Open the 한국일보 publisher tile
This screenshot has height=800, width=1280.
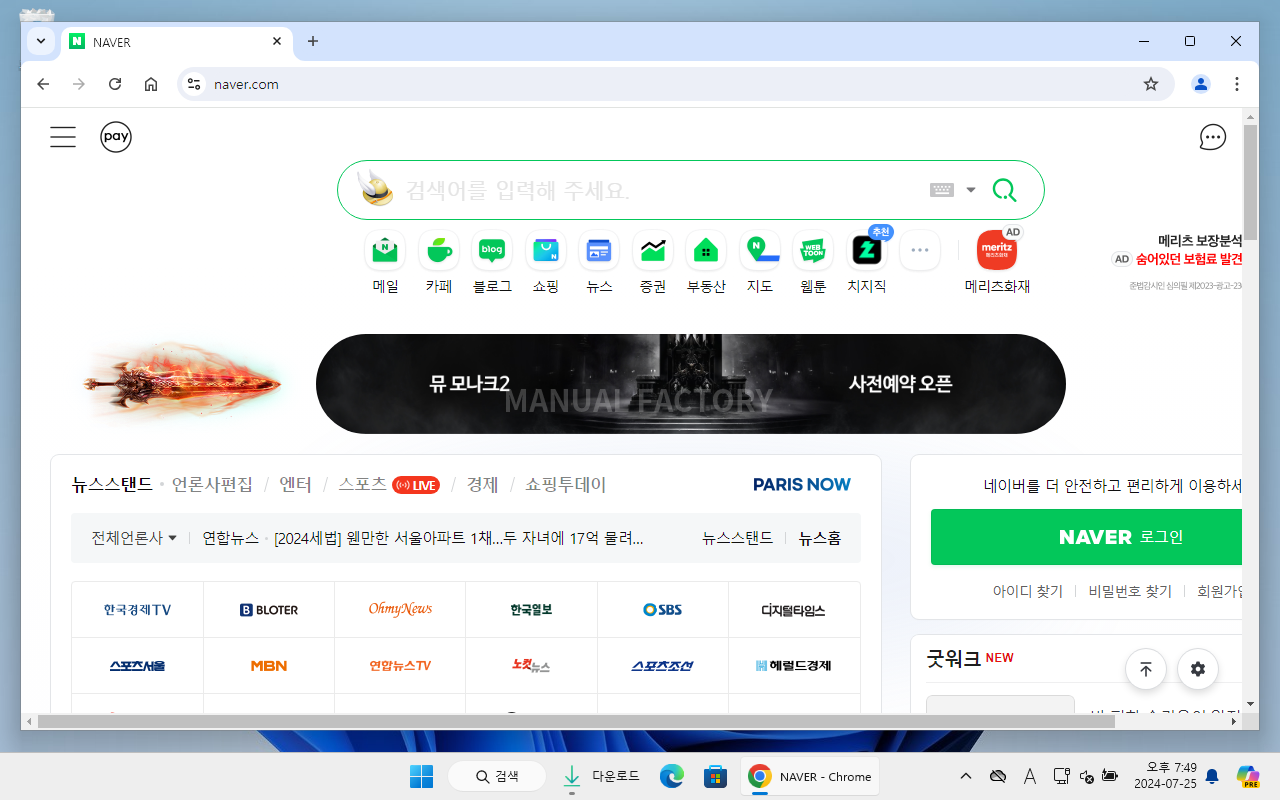531,610
